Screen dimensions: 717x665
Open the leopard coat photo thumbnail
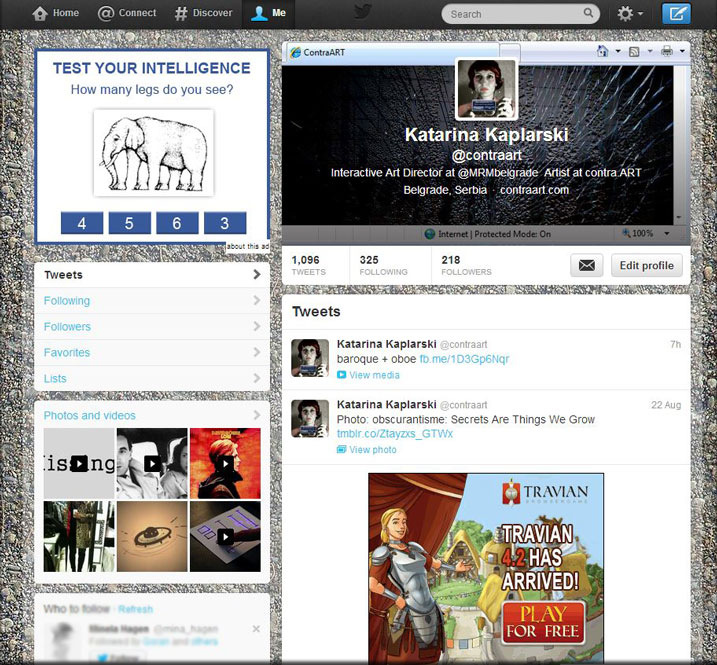(x=79, y=536)
